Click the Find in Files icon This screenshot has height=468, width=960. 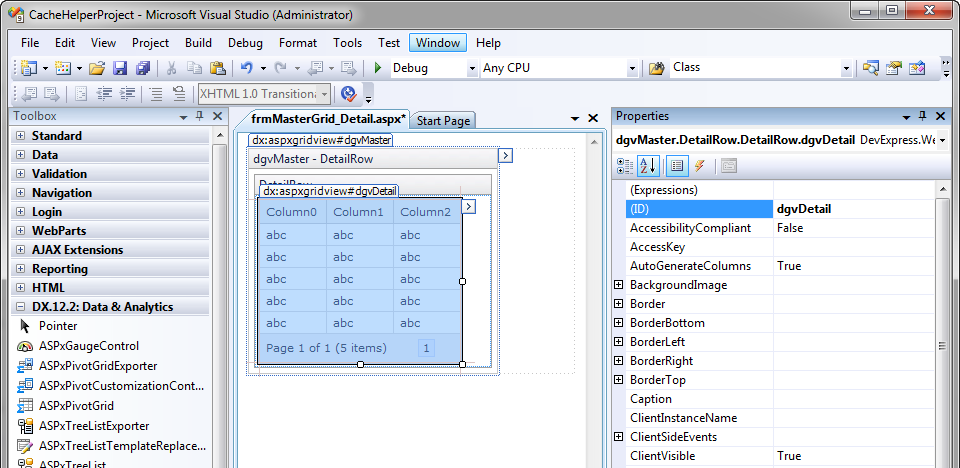tap(657, 68)
